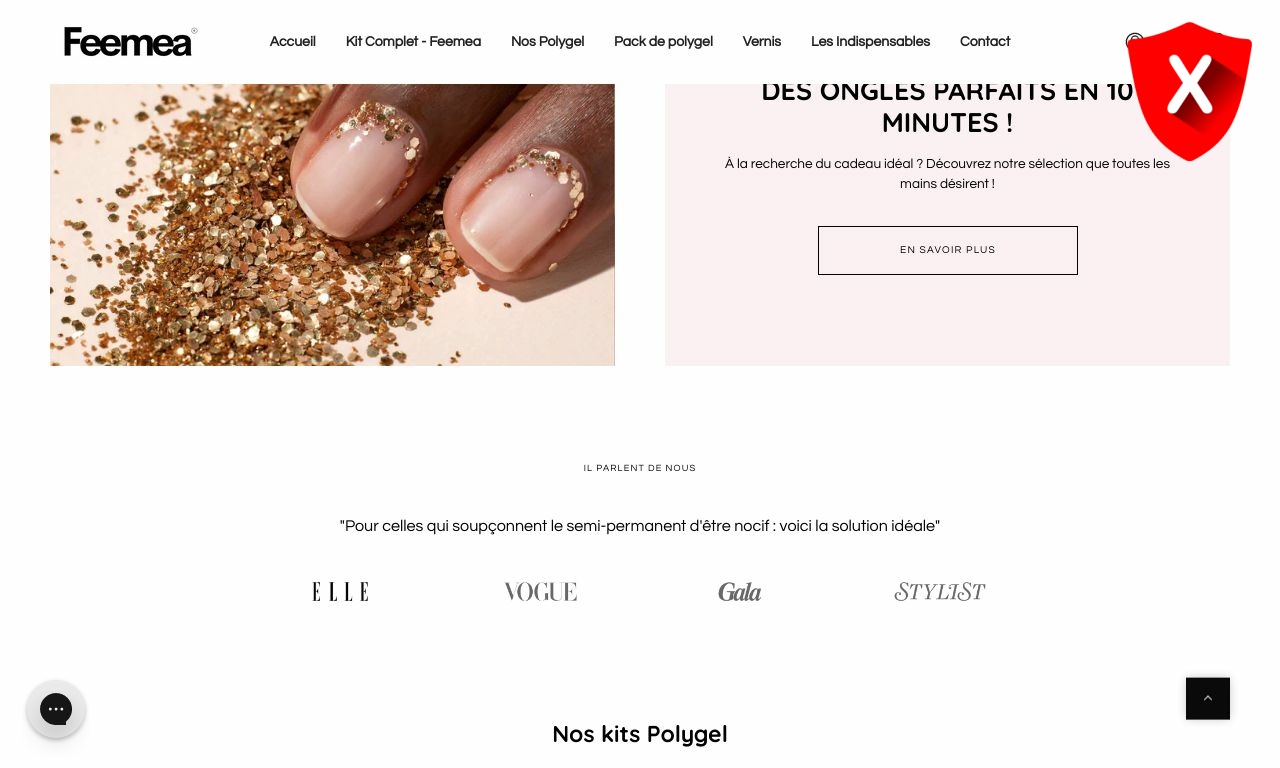1280x768 pixels.
Task: Click the semi-permanent press quote text
Action: (x=640, y=526)
